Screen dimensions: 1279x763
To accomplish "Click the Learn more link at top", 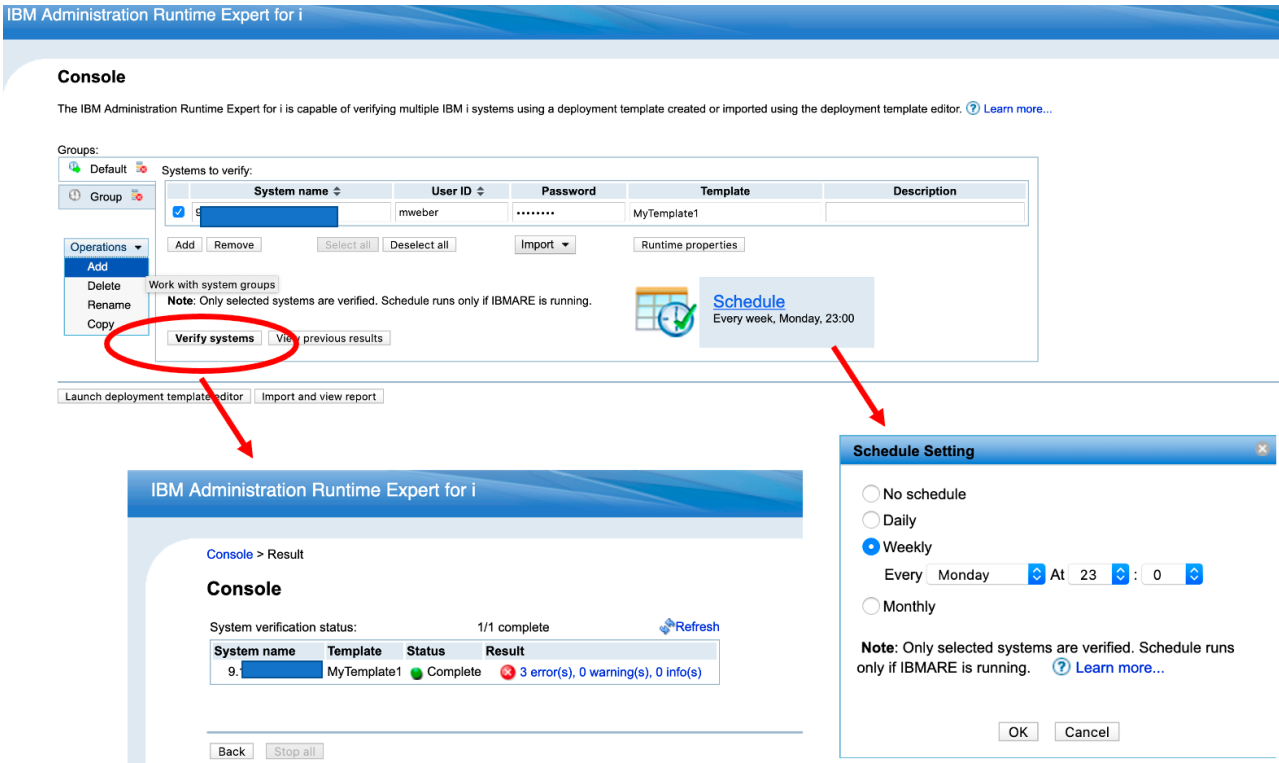I will pyautogui.click(x=1018, y=109).
